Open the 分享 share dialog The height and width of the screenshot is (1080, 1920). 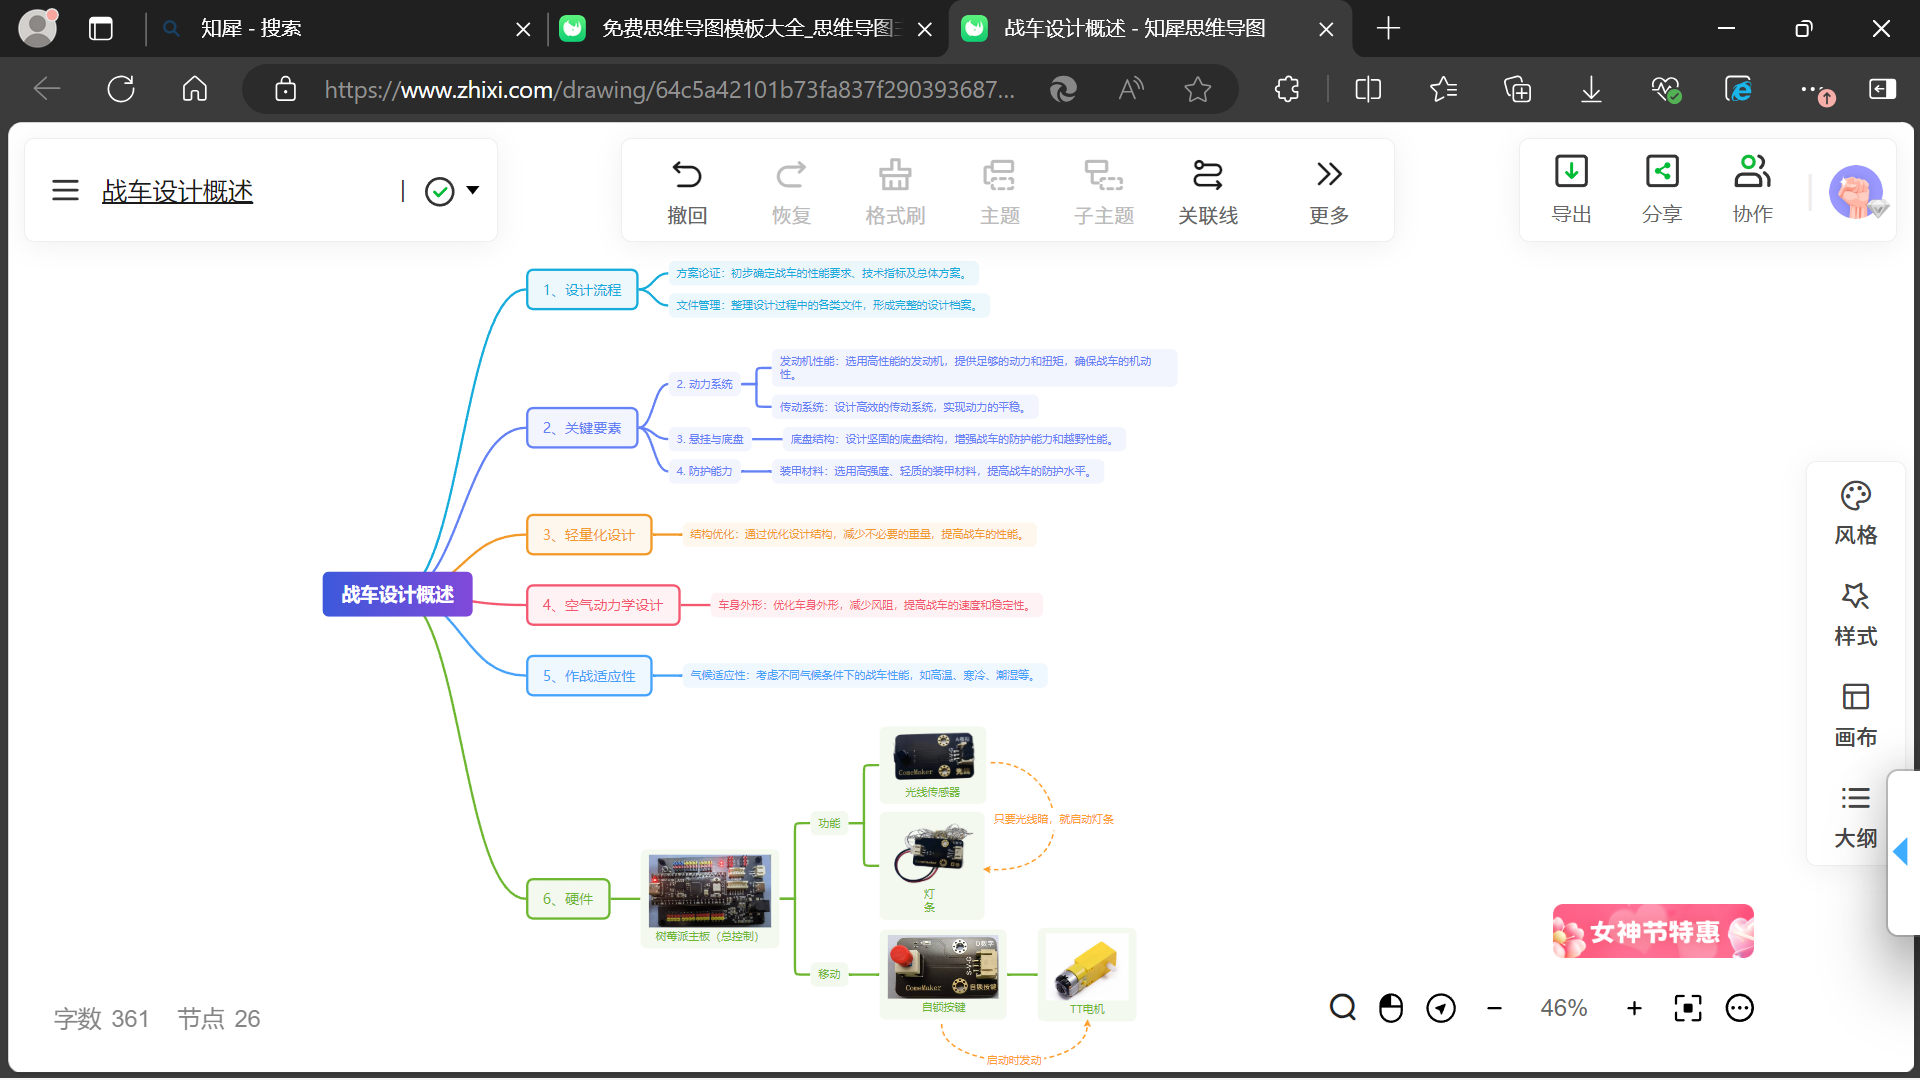pos(1662,190)
